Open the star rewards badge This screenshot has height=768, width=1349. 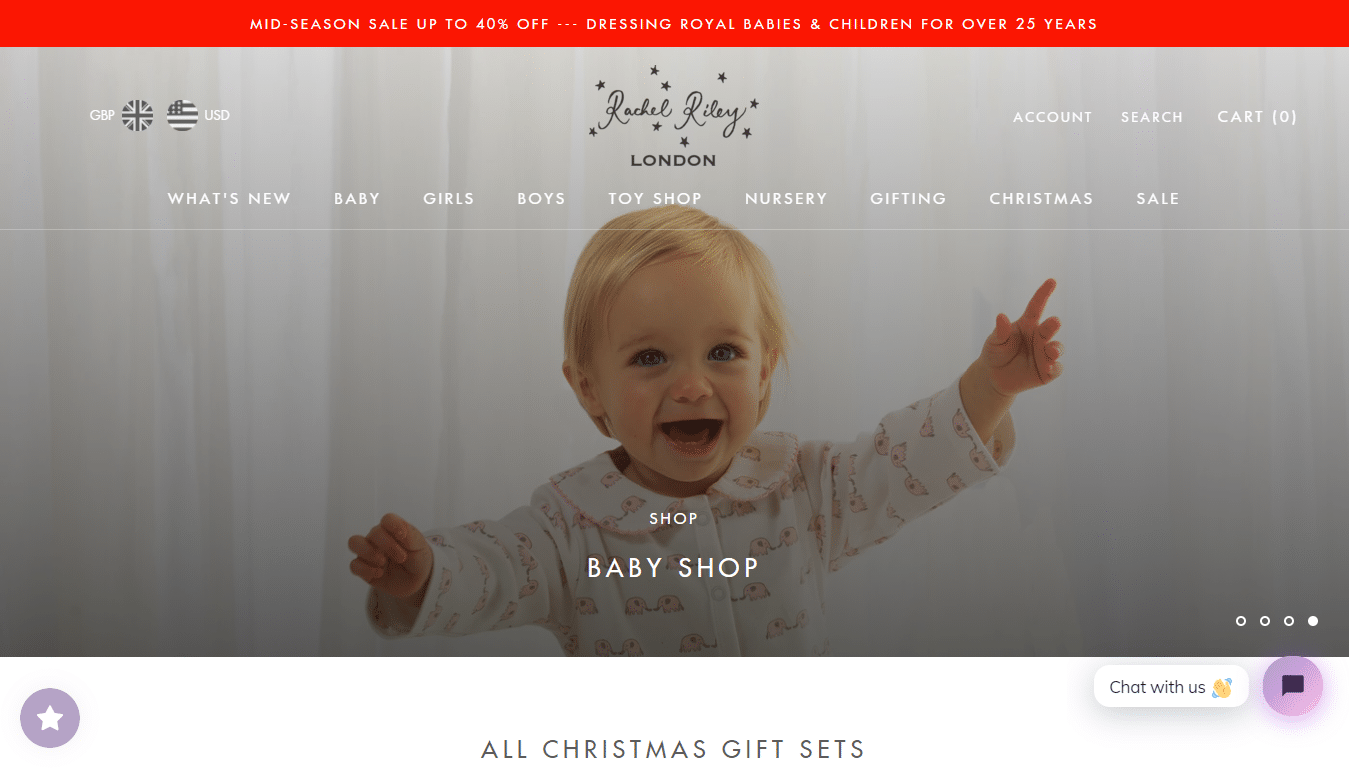[x=50, y=718]
